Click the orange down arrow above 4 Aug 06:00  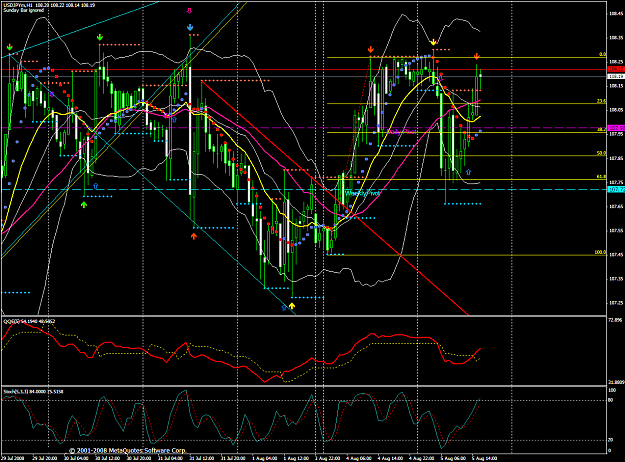371,49
